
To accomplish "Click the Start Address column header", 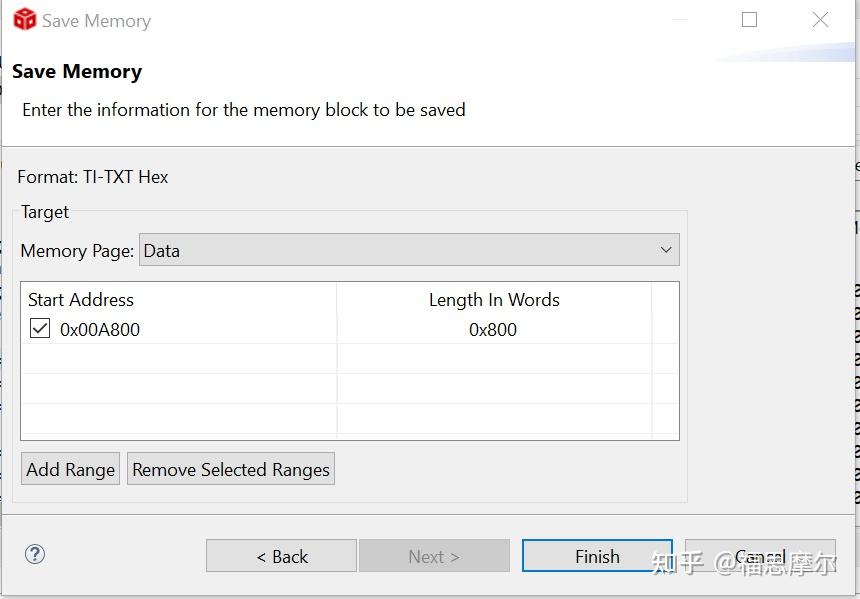I will (81, 299).
